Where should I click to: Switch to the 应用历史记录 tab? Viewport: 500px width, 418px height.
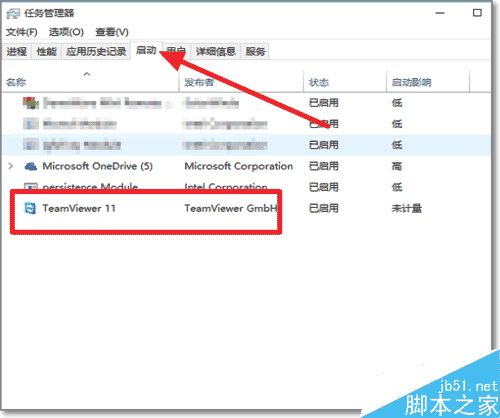click(x=96, y=51)
